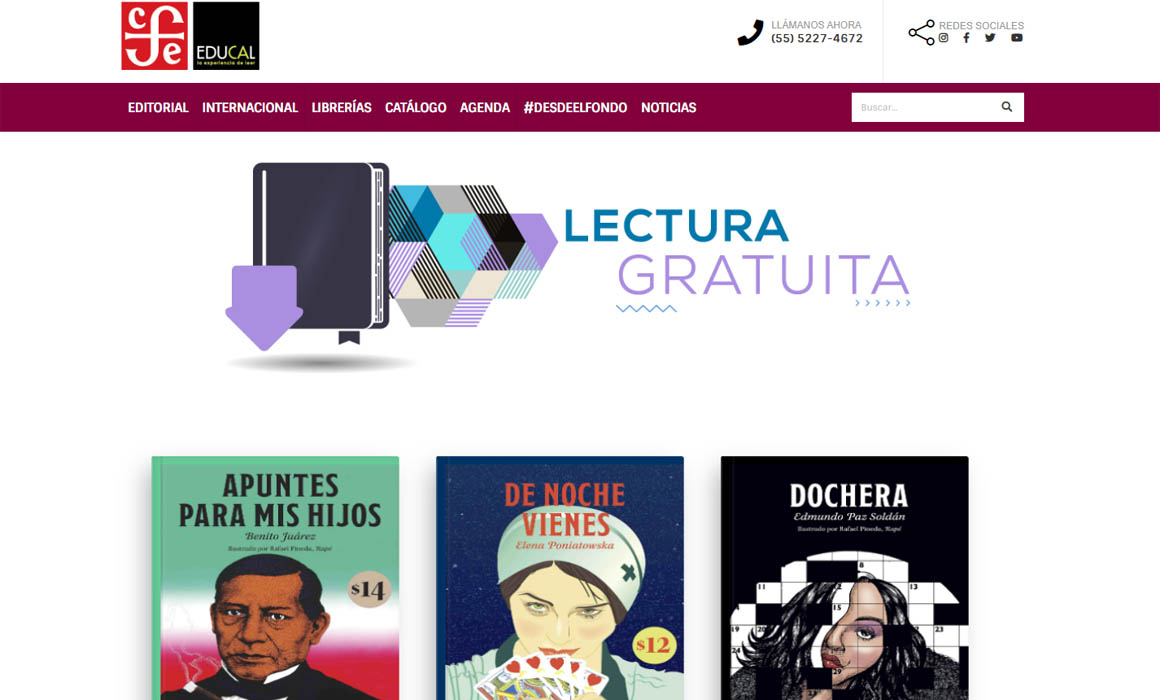Image resolution: width=1160 pixels, height=700 pixels.
Task: Open the Apuntes para mis hijos book cover
Action: click(x=275, y=578)
